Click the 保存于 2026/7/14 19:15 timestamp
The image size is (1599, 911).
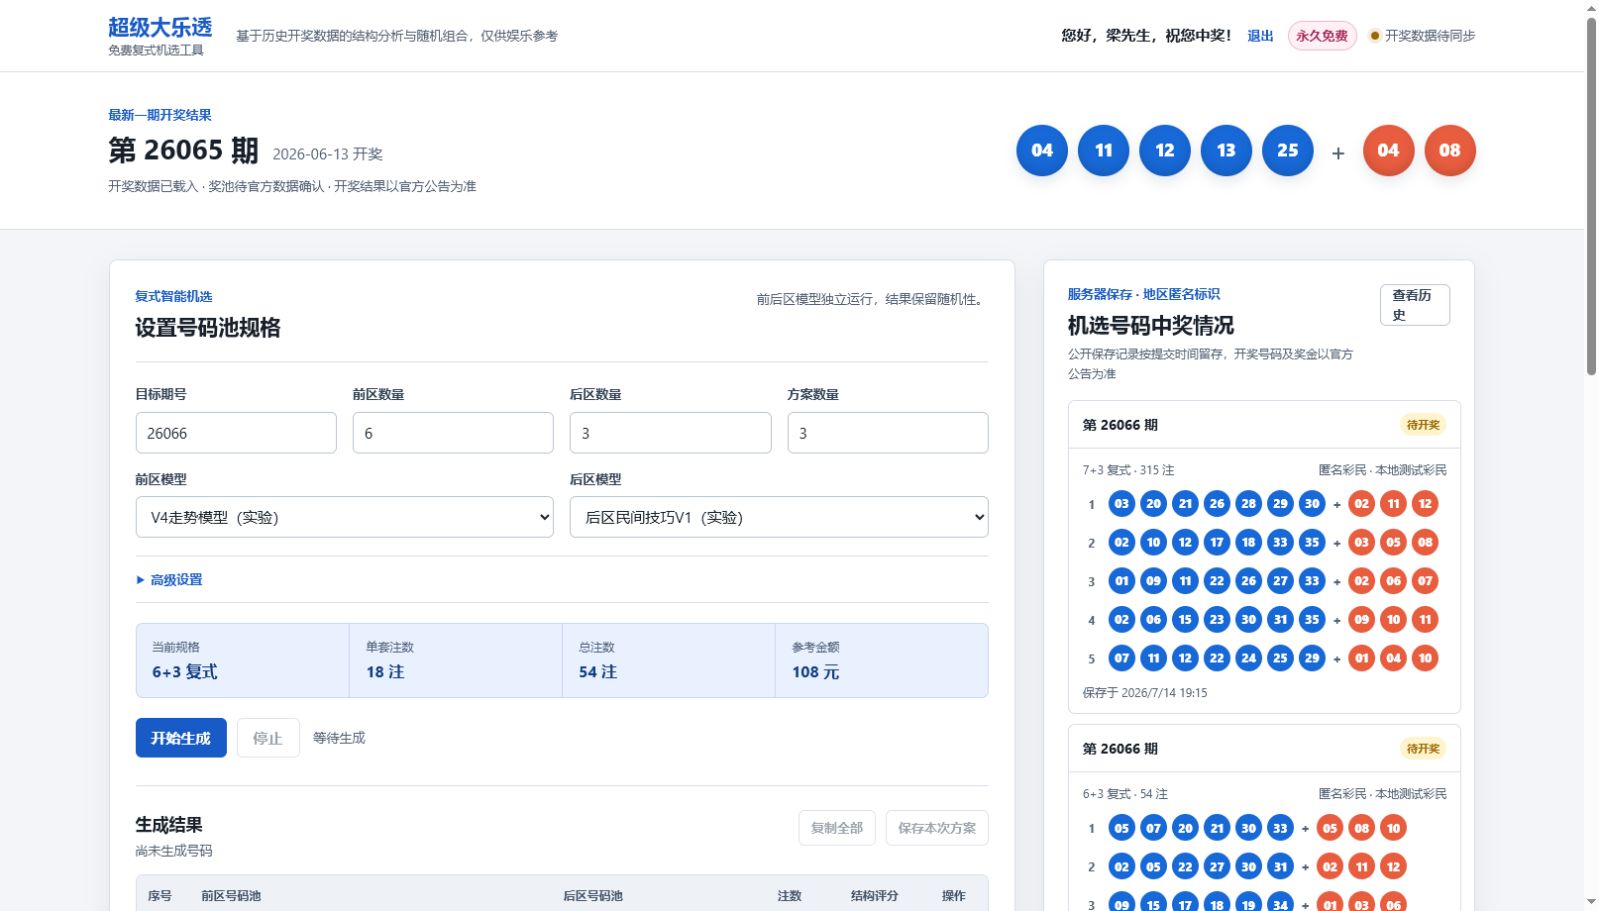click(x=1144, y=693)
